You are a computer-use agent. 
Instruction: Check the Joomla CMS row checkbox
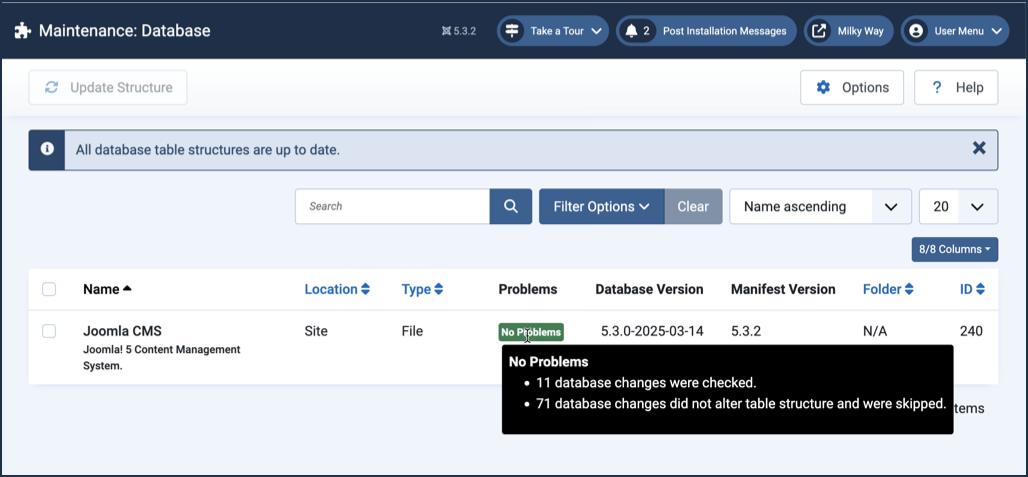pos(49,331)
